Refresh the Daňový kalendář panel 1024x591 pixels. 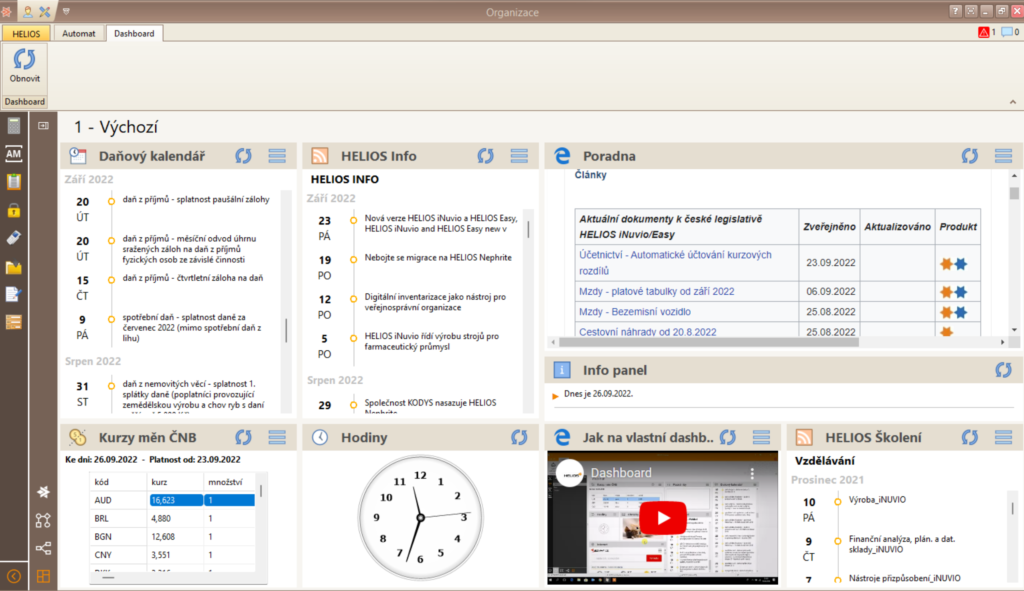click(x=244, y=156)
